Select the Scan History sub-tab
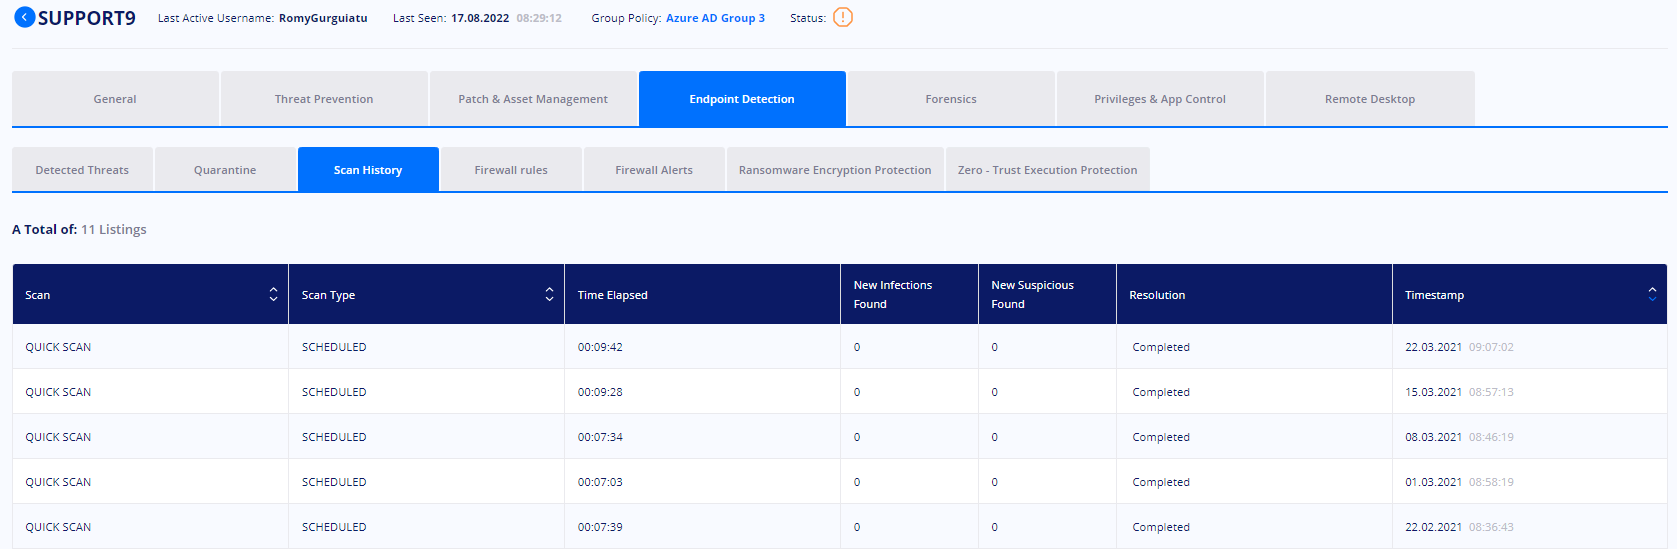1677x549 pixels. (368, 170)
